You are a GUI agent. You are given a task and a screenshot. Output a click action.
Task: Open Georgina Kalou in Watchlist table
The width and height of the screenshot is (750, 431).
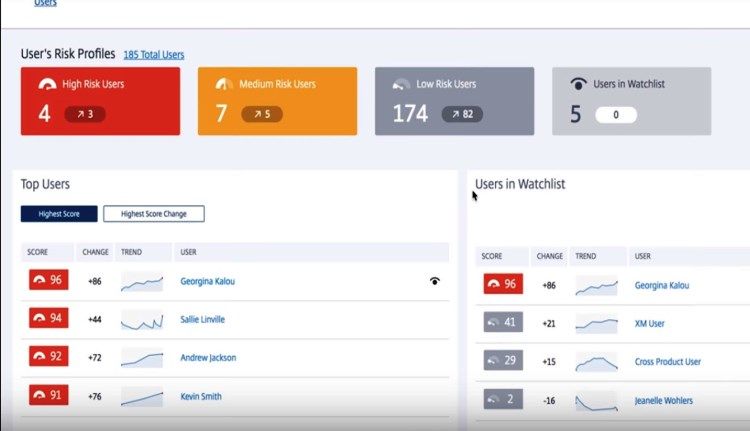tap(662, 286)
